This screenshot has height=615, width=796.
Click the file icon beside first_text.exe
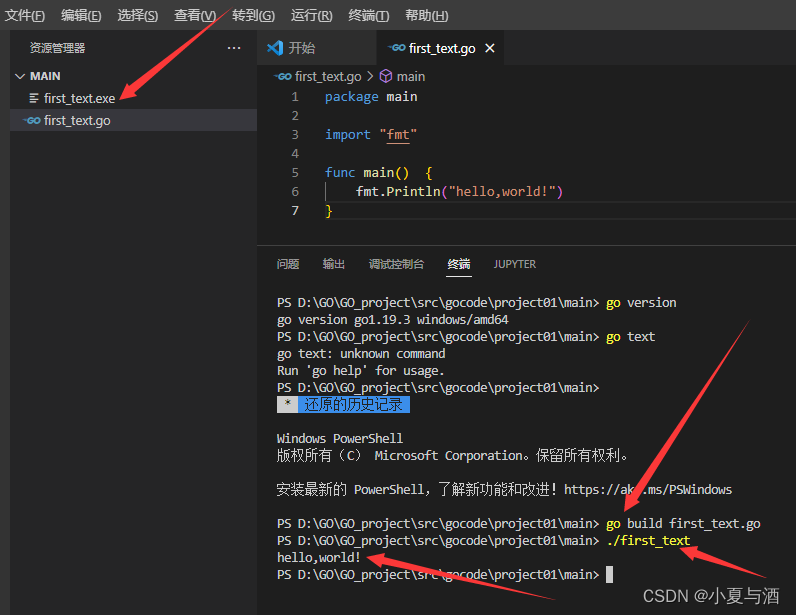pos(34,98)
